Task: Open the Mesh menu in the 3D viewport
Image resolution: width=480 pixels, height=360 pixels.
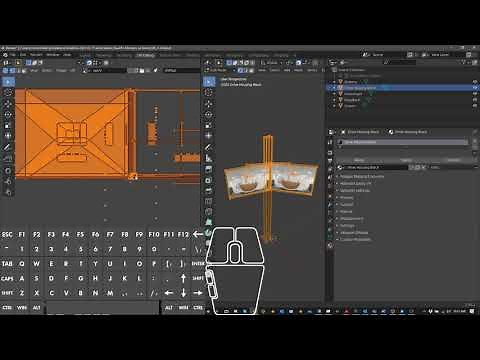Action: 299,70
